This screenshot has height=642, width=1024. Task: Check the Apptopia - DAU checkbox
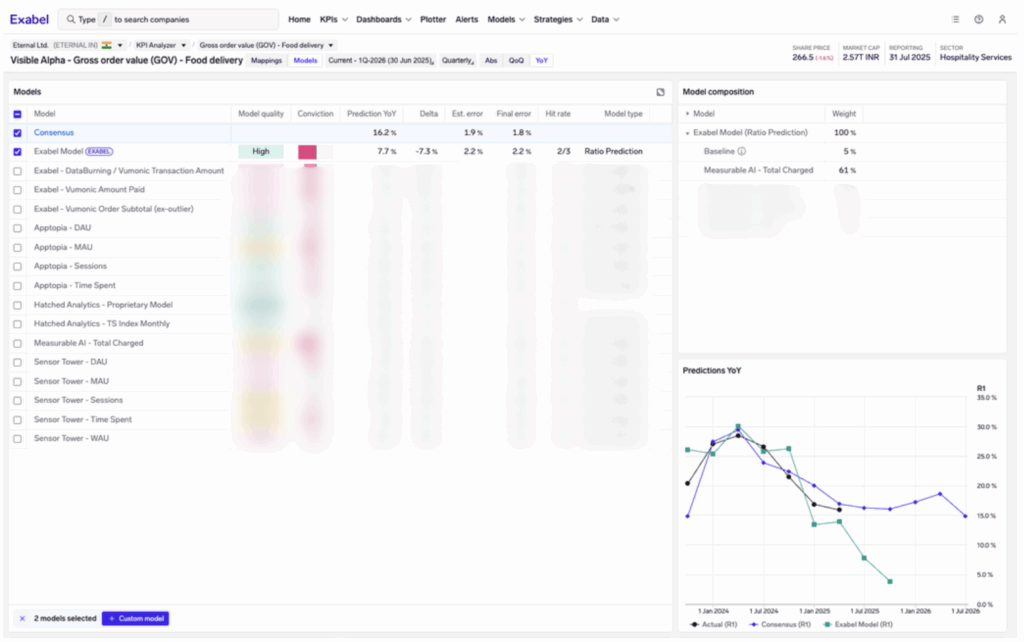tap(18, 229)
